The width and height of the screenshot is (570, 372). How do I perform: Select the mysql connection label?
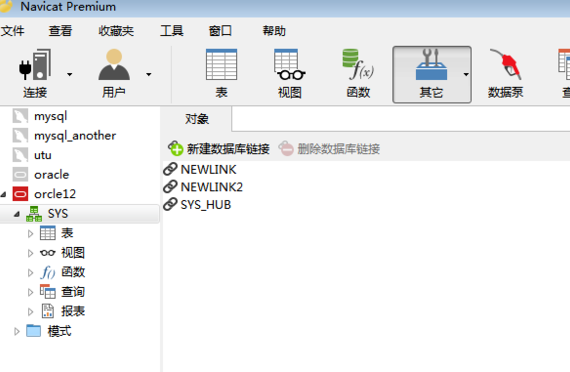pyautogui.click(x=51, y=117)
